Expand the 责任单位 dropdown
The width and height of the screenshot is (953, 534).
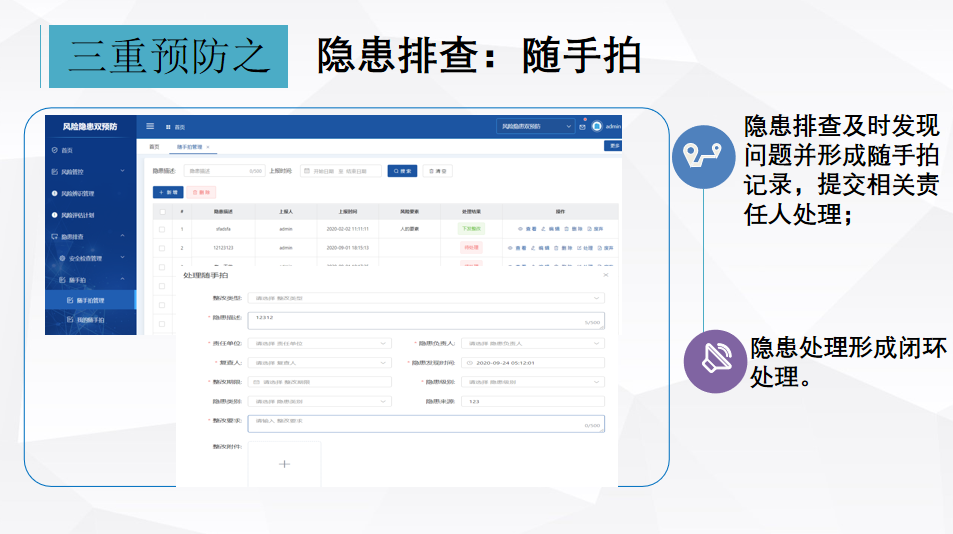[x=319, y=343]
